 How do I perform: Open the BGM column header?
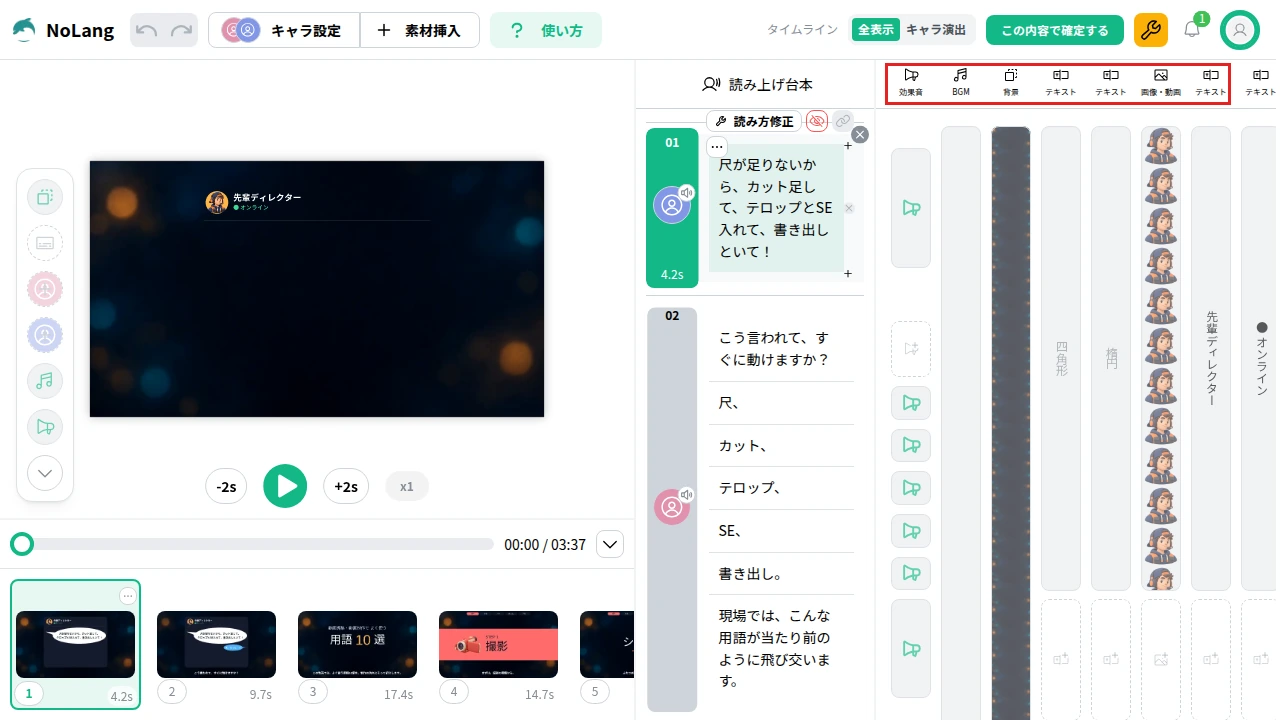tap(961, 82)
